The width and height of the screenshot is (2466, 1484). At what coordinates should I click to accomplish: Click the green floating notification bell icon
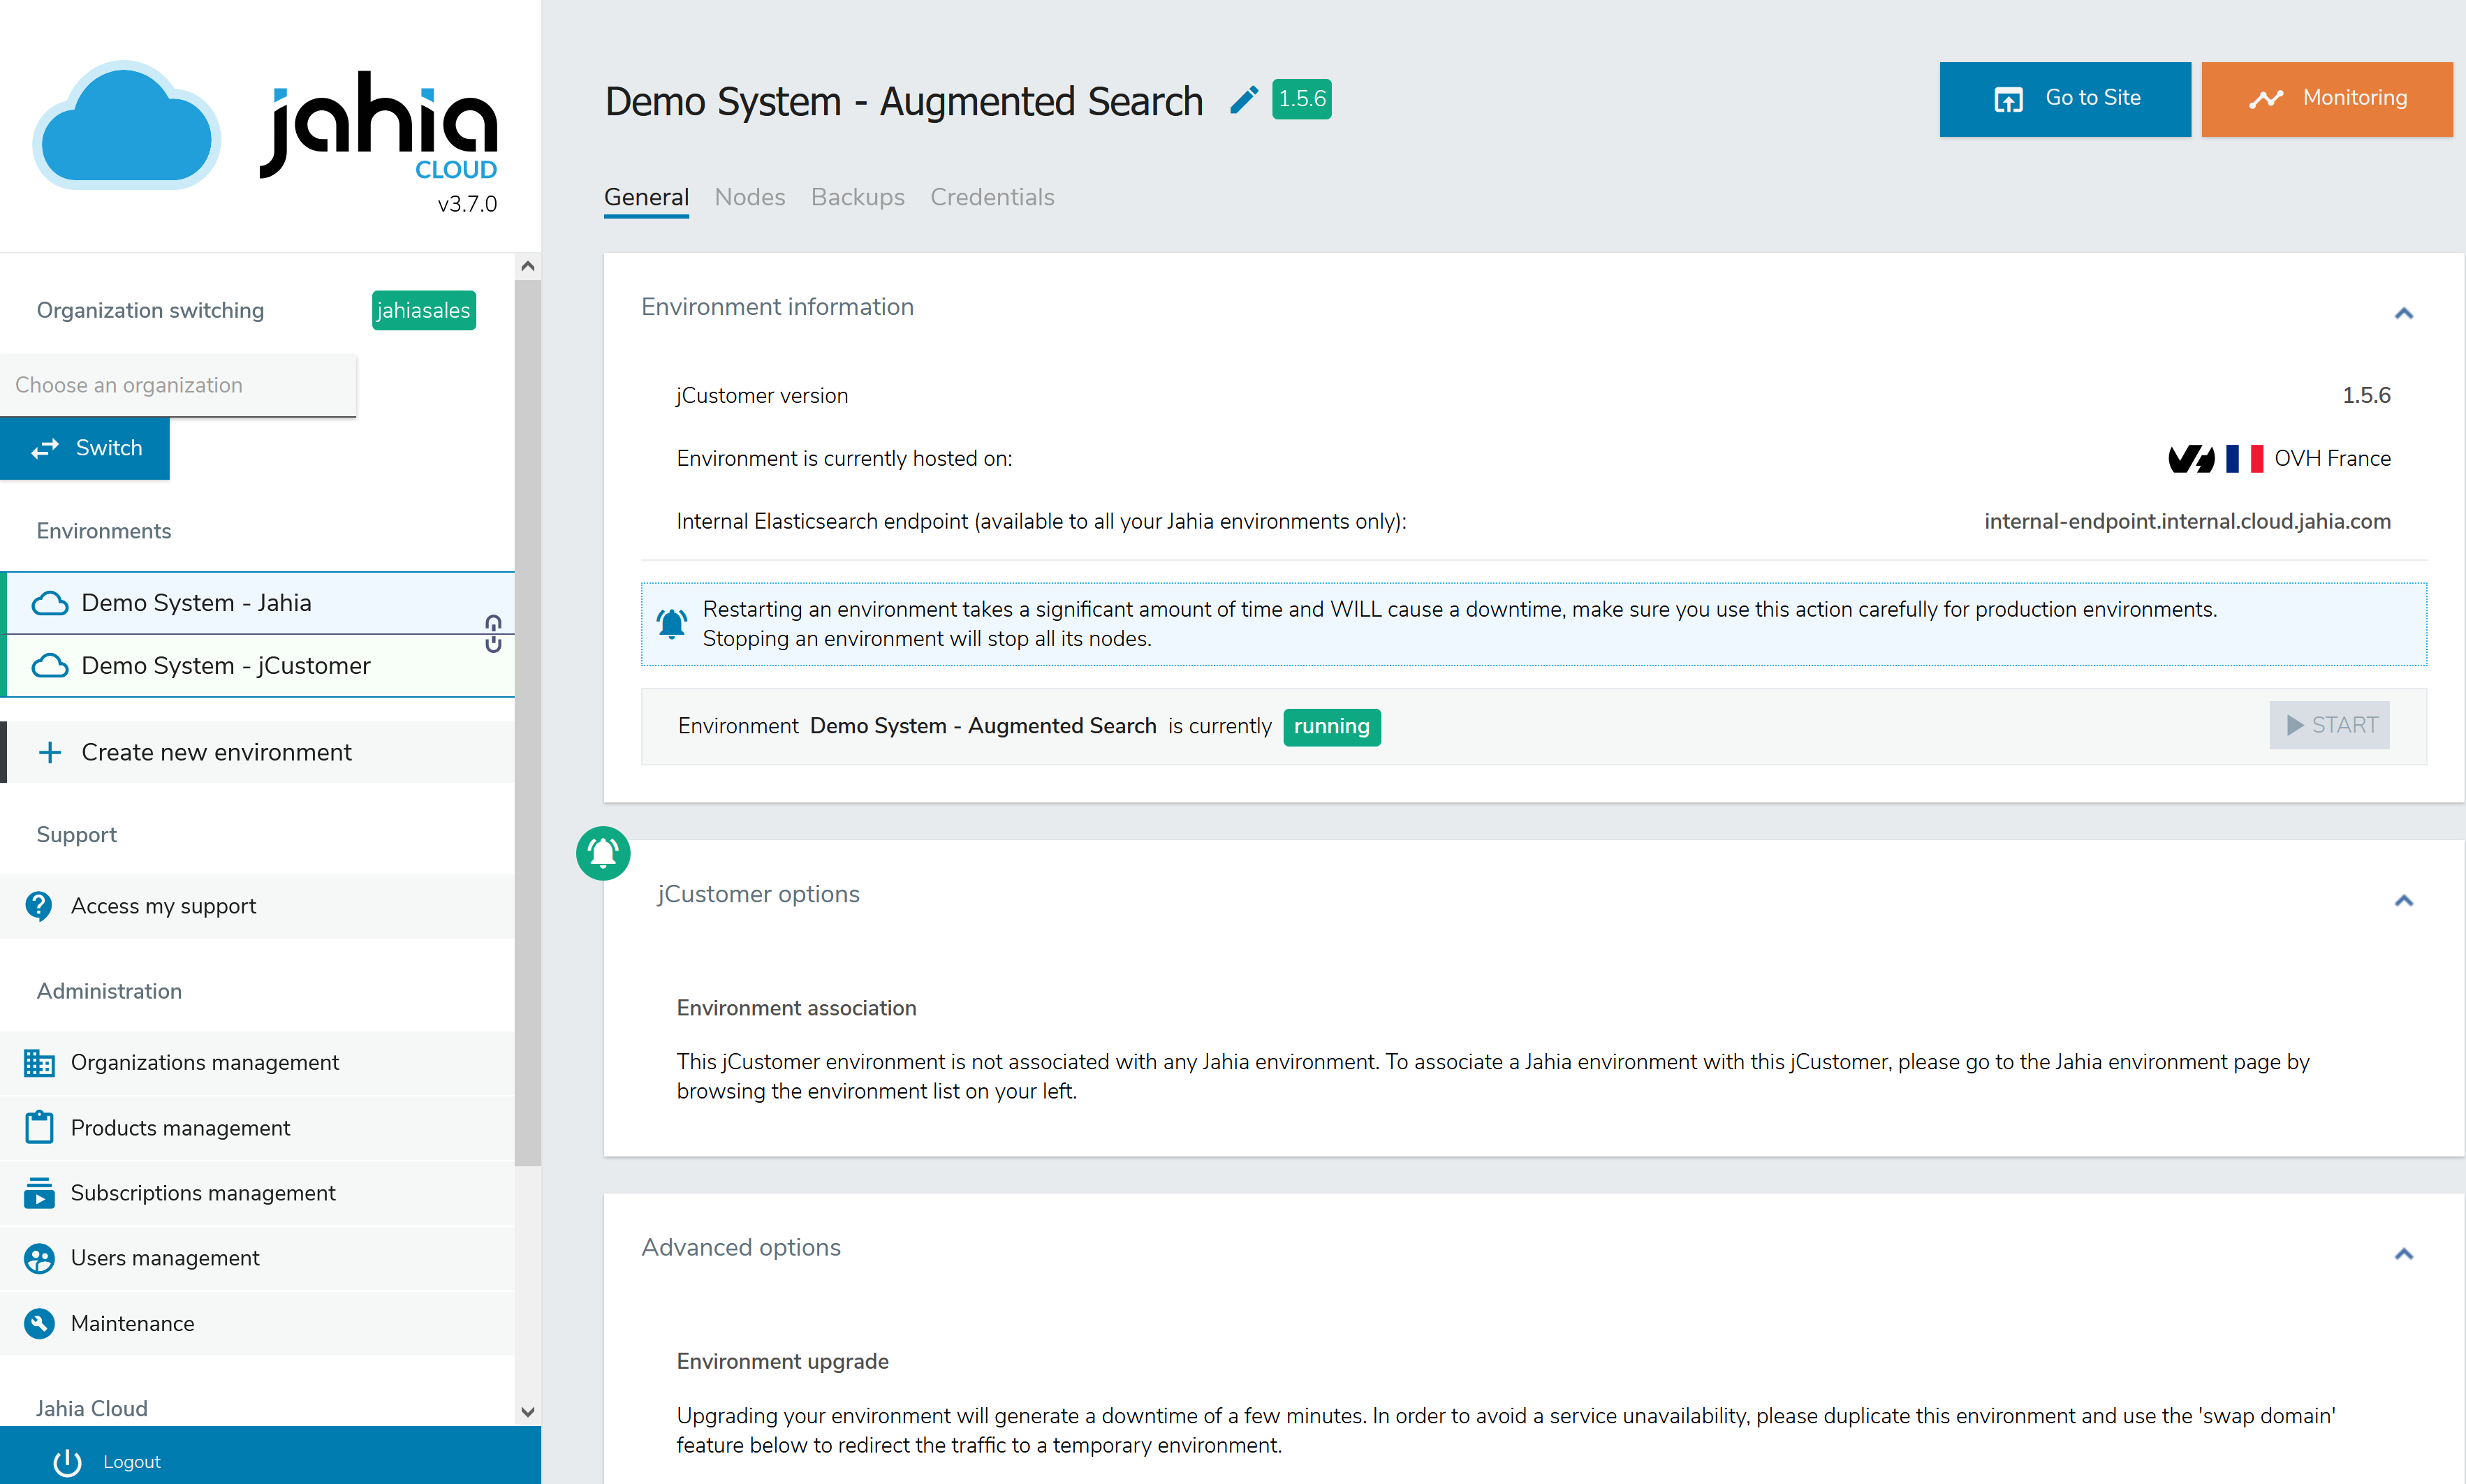tap(603, 853)
